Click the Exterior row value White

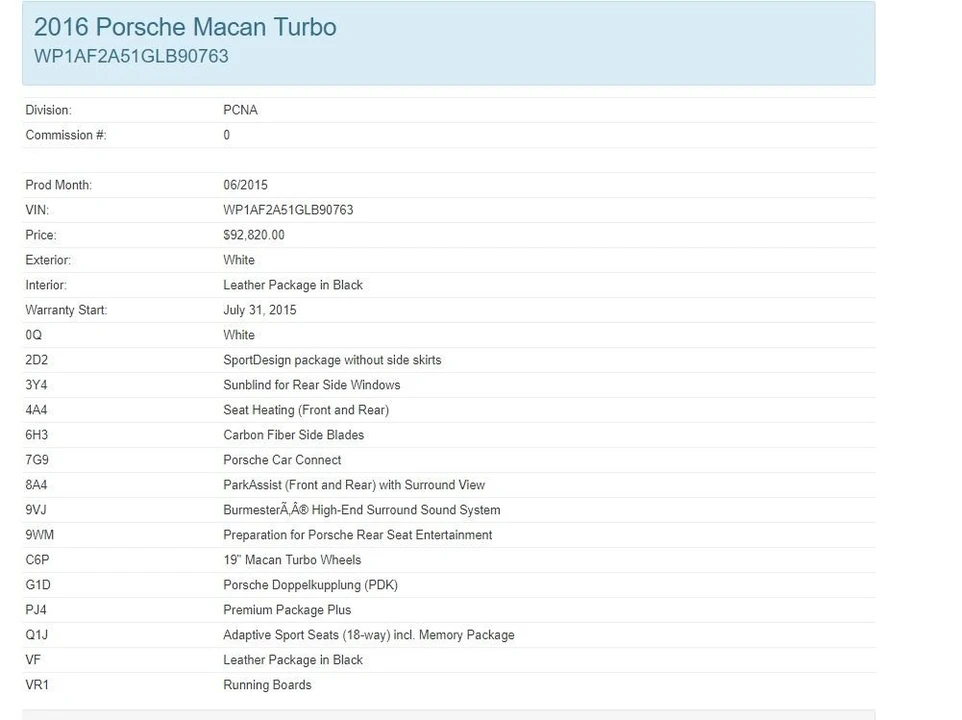point(239,260)
